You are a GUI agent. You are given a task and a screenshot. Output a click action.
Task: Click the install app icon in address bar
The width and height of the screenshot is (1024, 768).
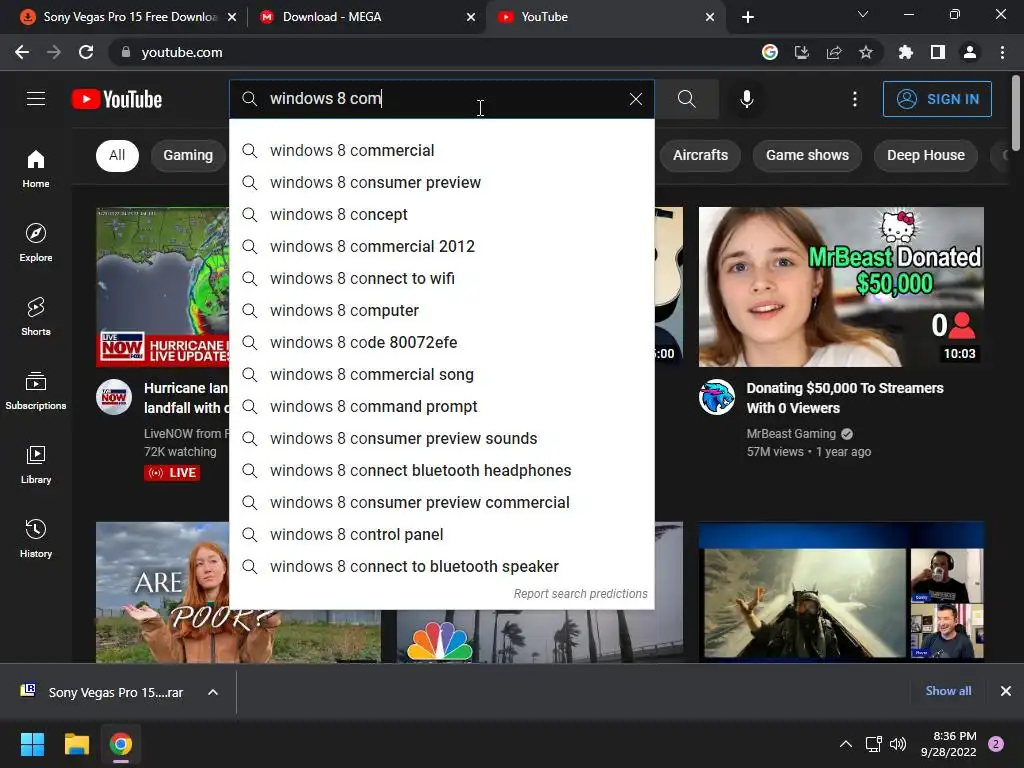pos(801,52)
